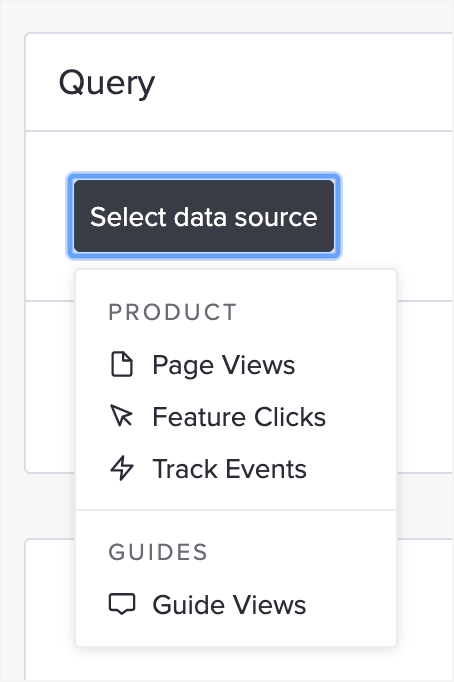Click divider line between Product and Guides
Image resolution: width=454 pixels, height=682 pixels.
pos(236,509)
